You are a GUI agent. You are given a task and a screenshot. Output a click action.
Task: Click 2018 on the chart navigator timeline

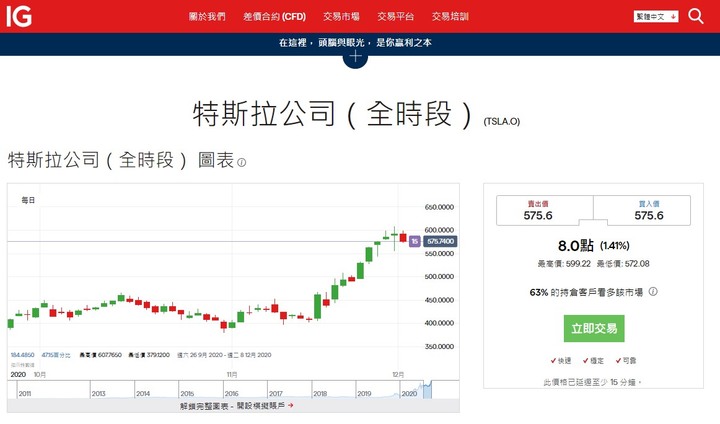[x=320, y=394]
